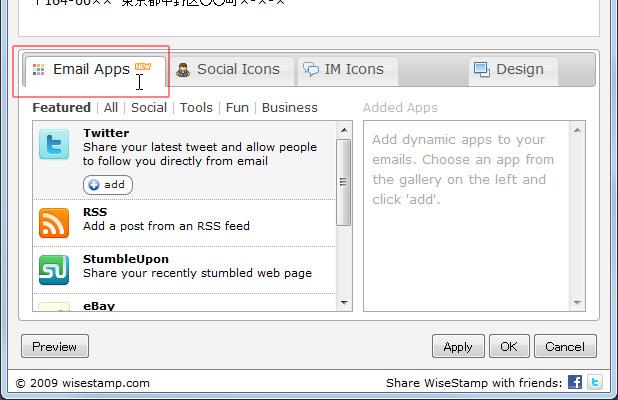Select the StumbleUpon app title
The image size is (618, 400).
(126, 259)
